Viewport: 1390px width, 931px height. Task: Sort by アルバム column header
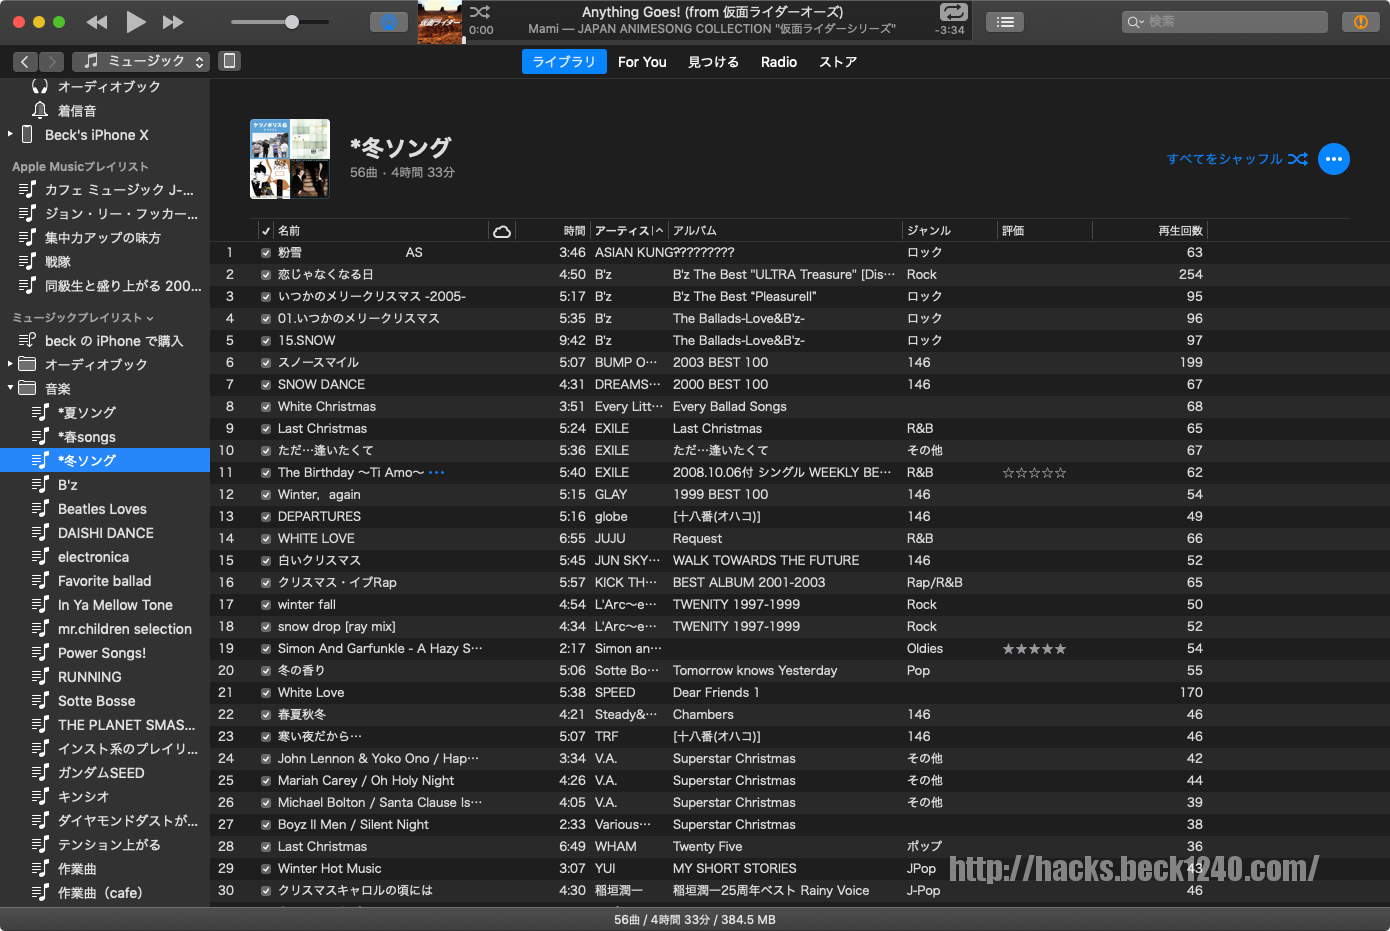[785, 231]
